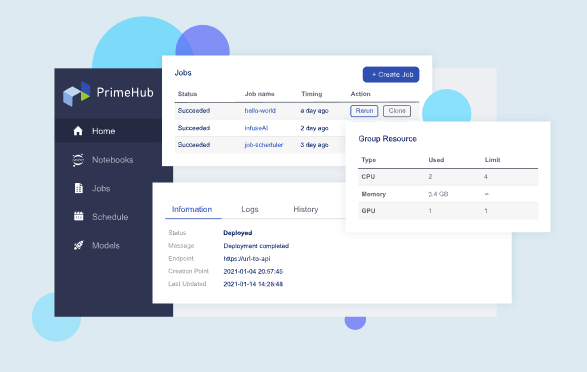
Task: Click the GPU row label
Action: point(368,211)
